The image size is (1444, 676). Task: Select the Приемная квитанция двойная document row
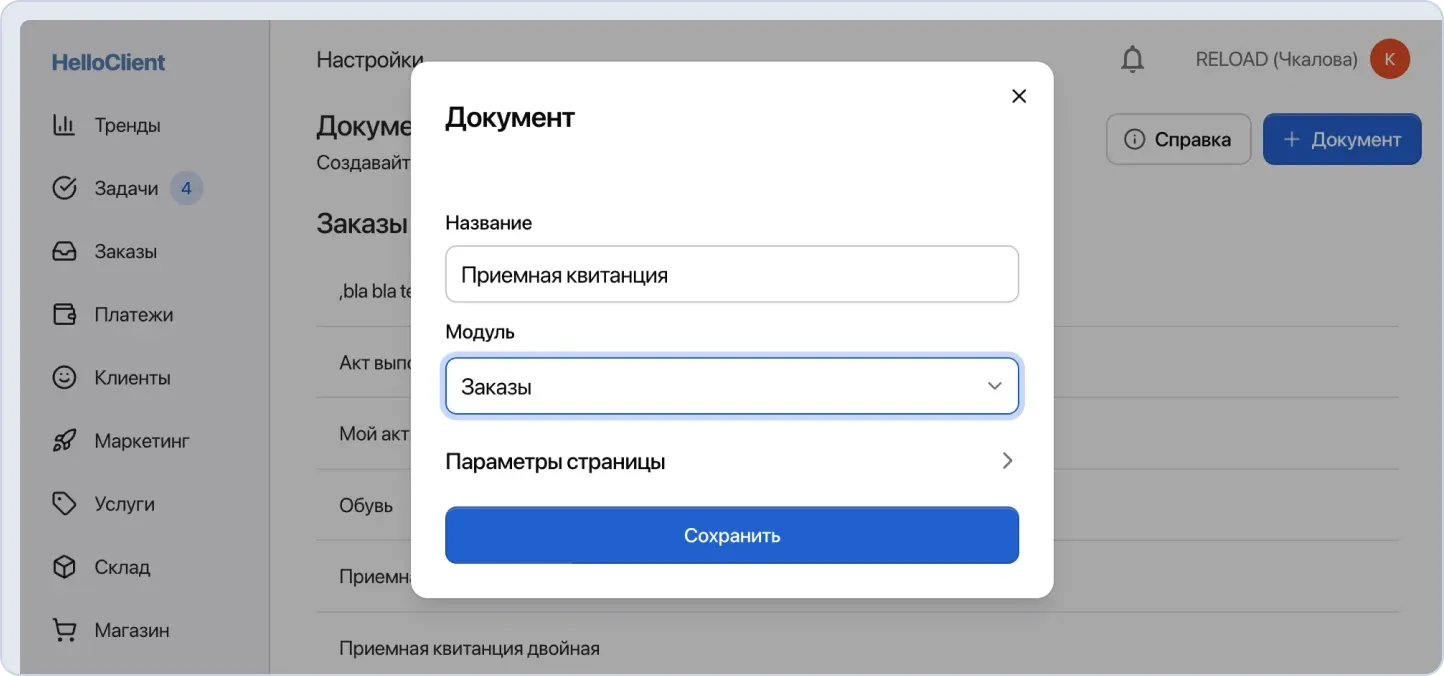(x=471, y=648)
